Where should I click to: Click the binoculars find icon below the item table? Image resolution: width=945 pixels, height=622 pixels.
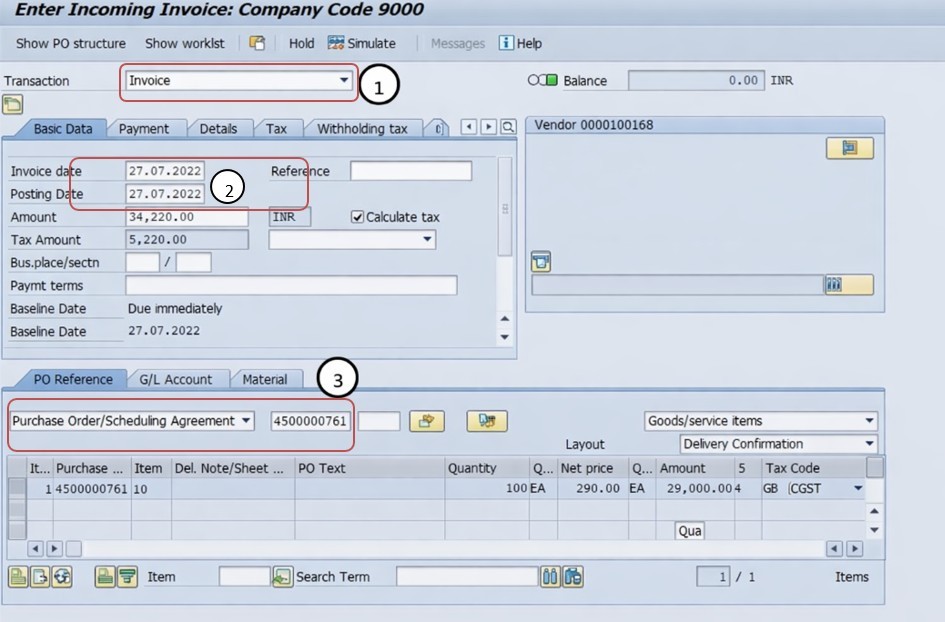click(550, 577)
